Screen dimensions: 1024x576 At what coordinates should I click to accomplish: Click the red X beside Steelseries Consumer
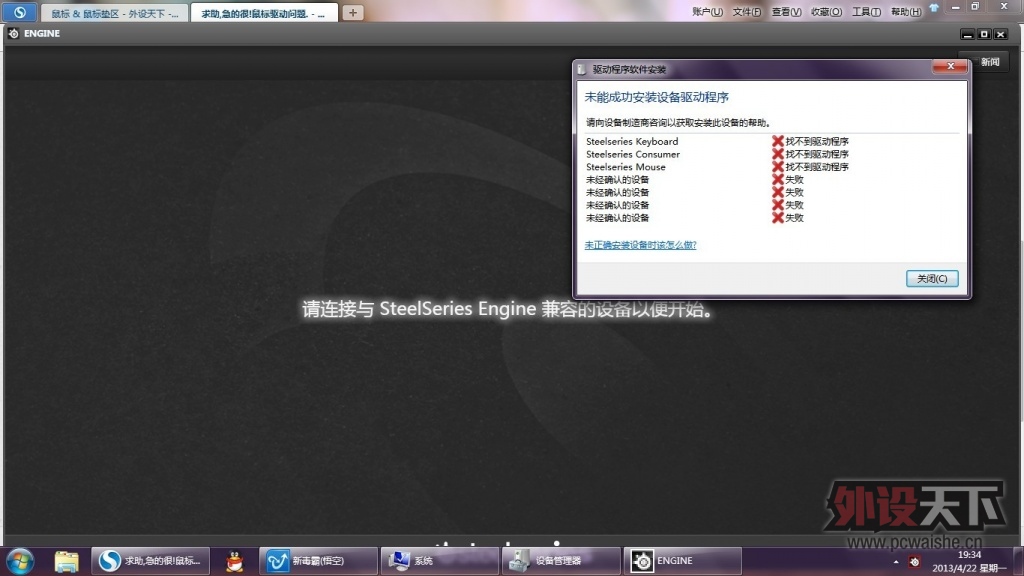coord(777,154)
